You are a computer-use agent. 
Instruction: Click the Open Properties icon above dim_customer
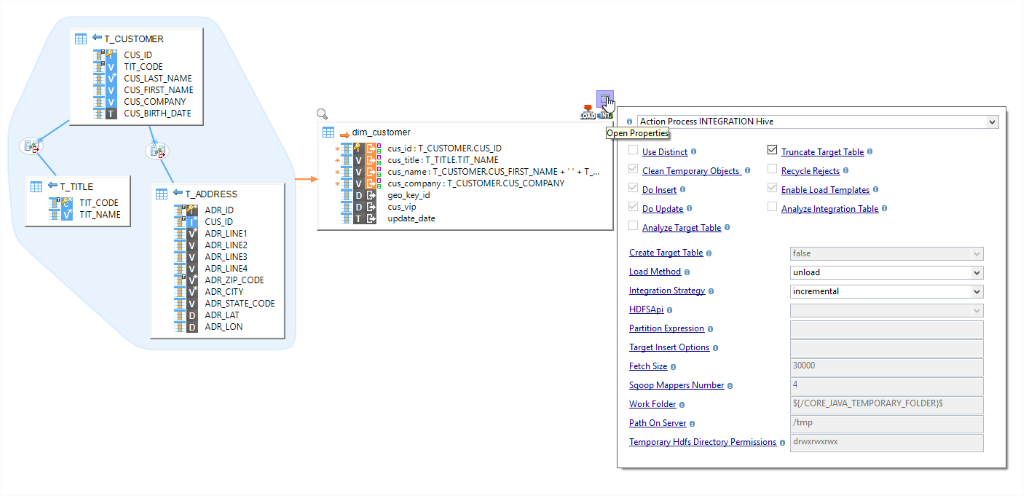coord(605,99)
